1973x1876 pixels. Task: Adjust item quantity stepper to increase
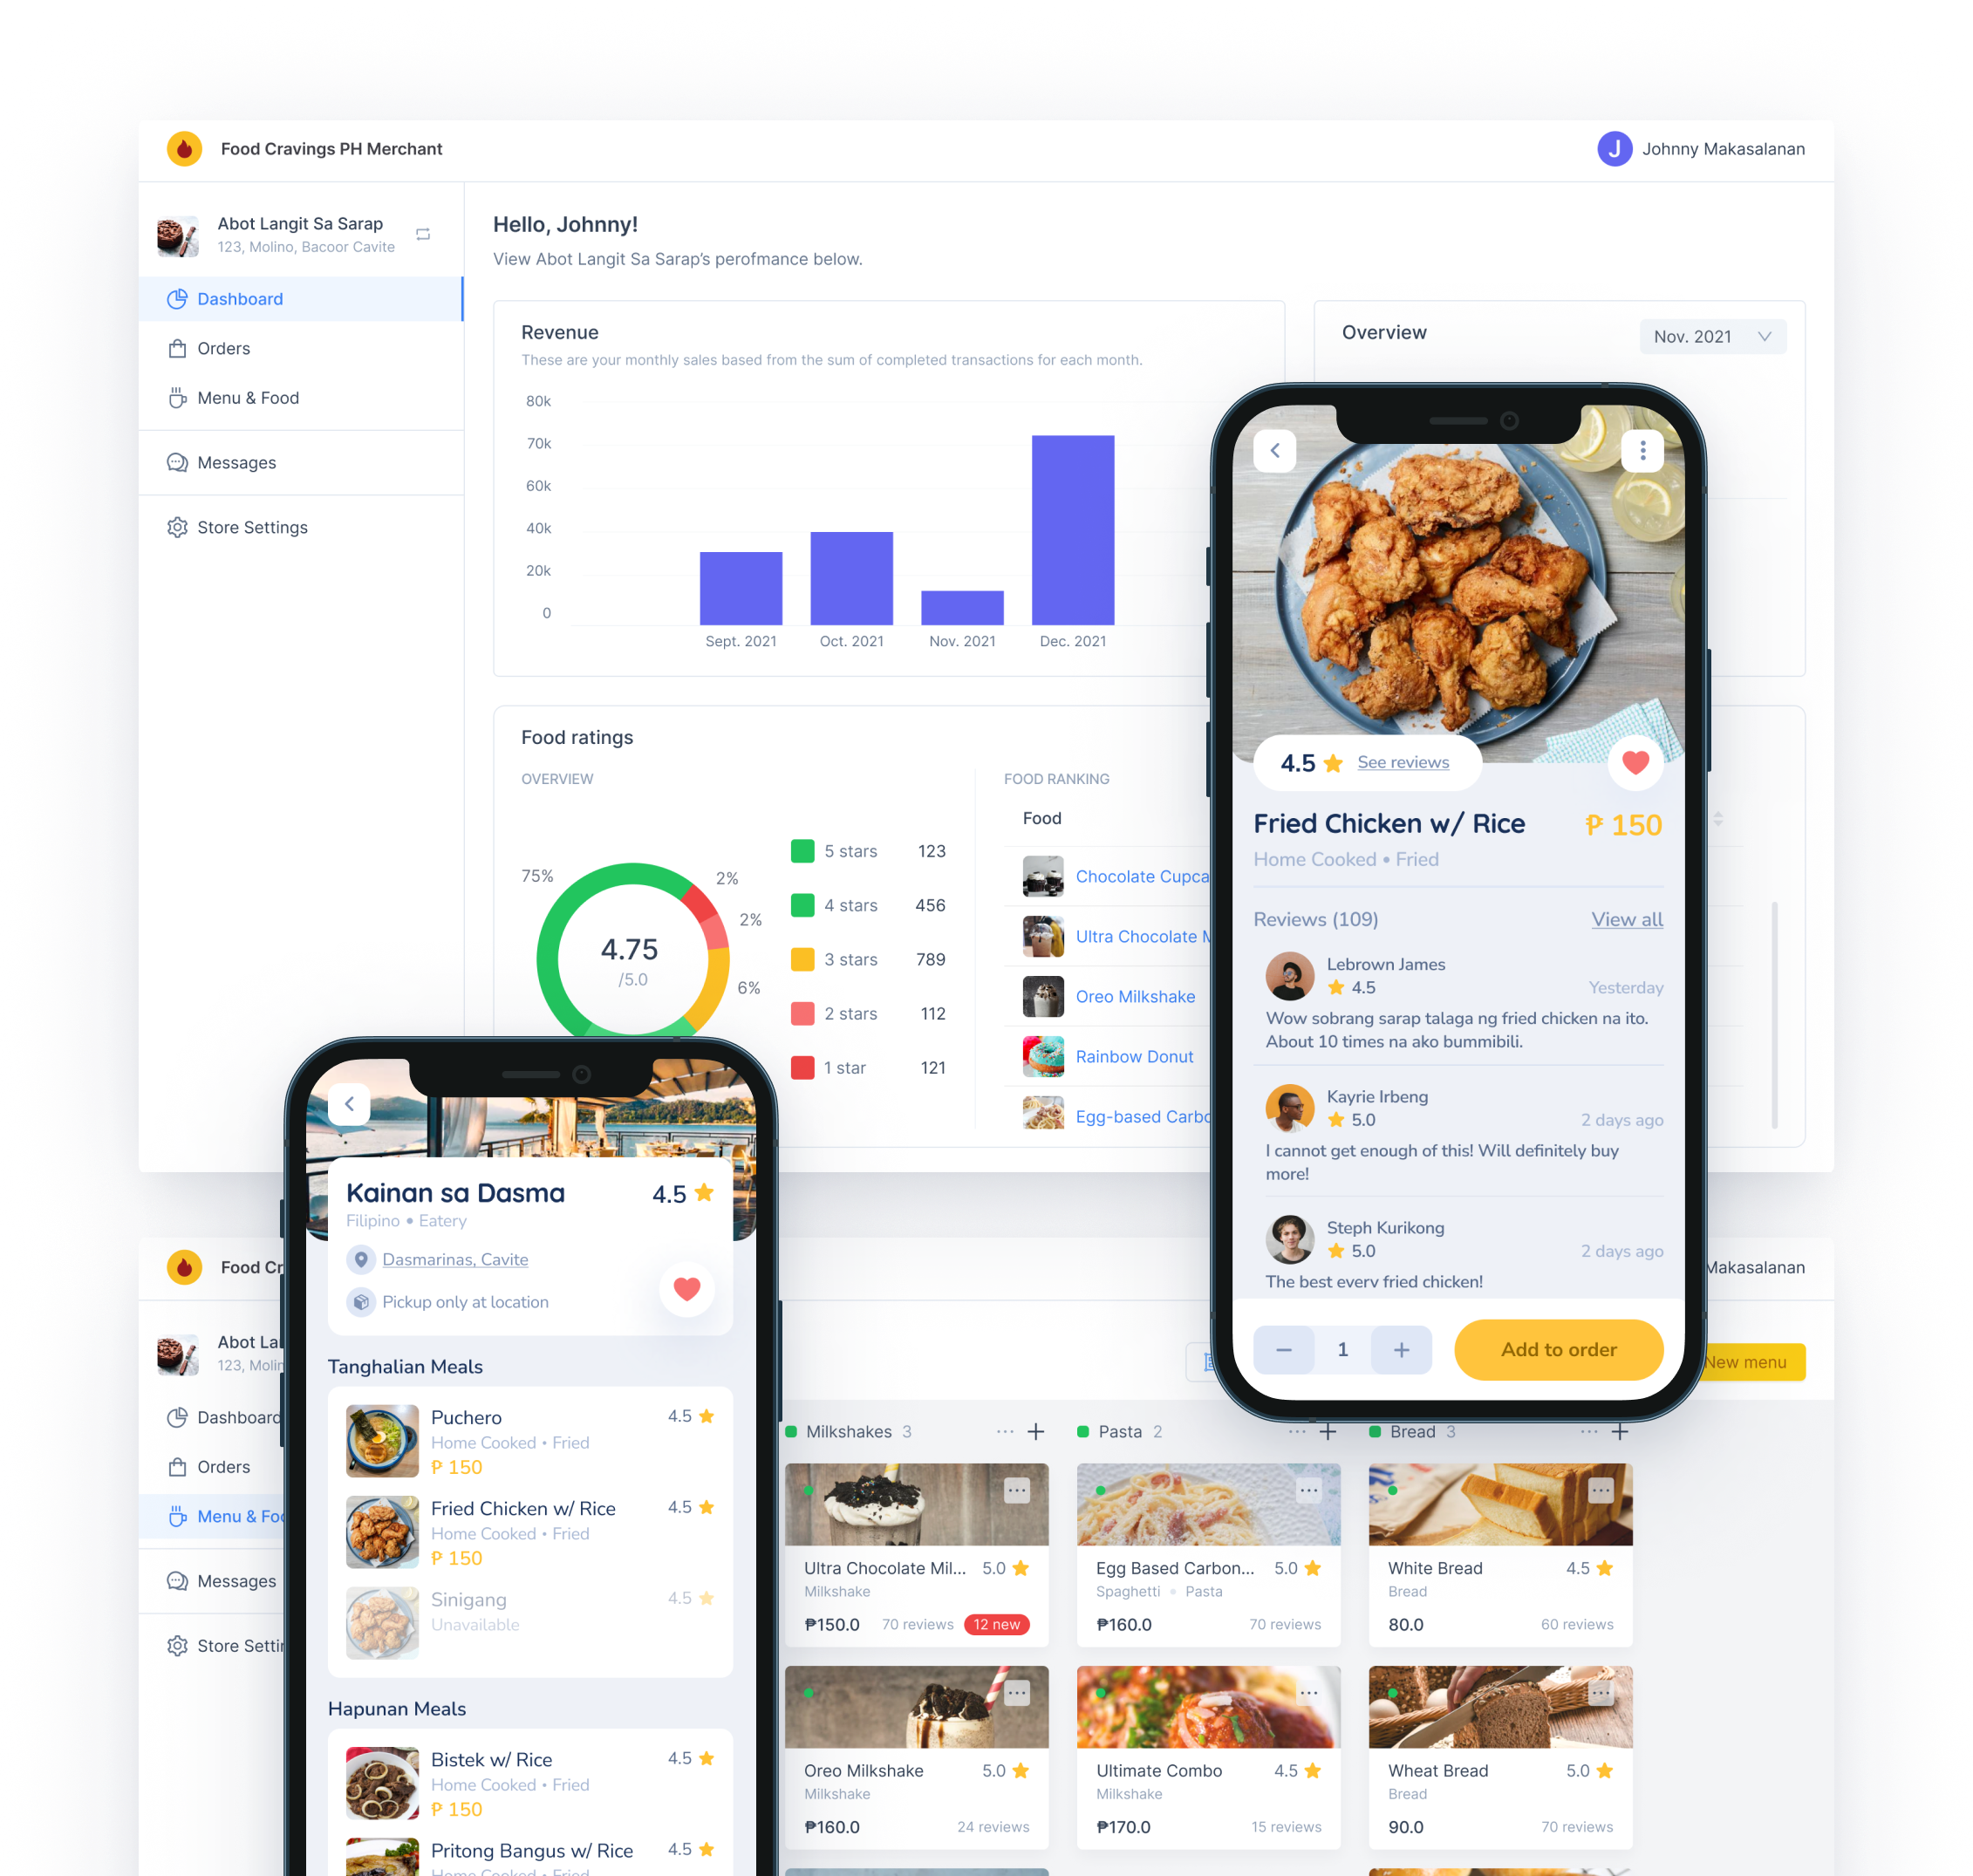pyautogui.click(x=1404, y=1349)
